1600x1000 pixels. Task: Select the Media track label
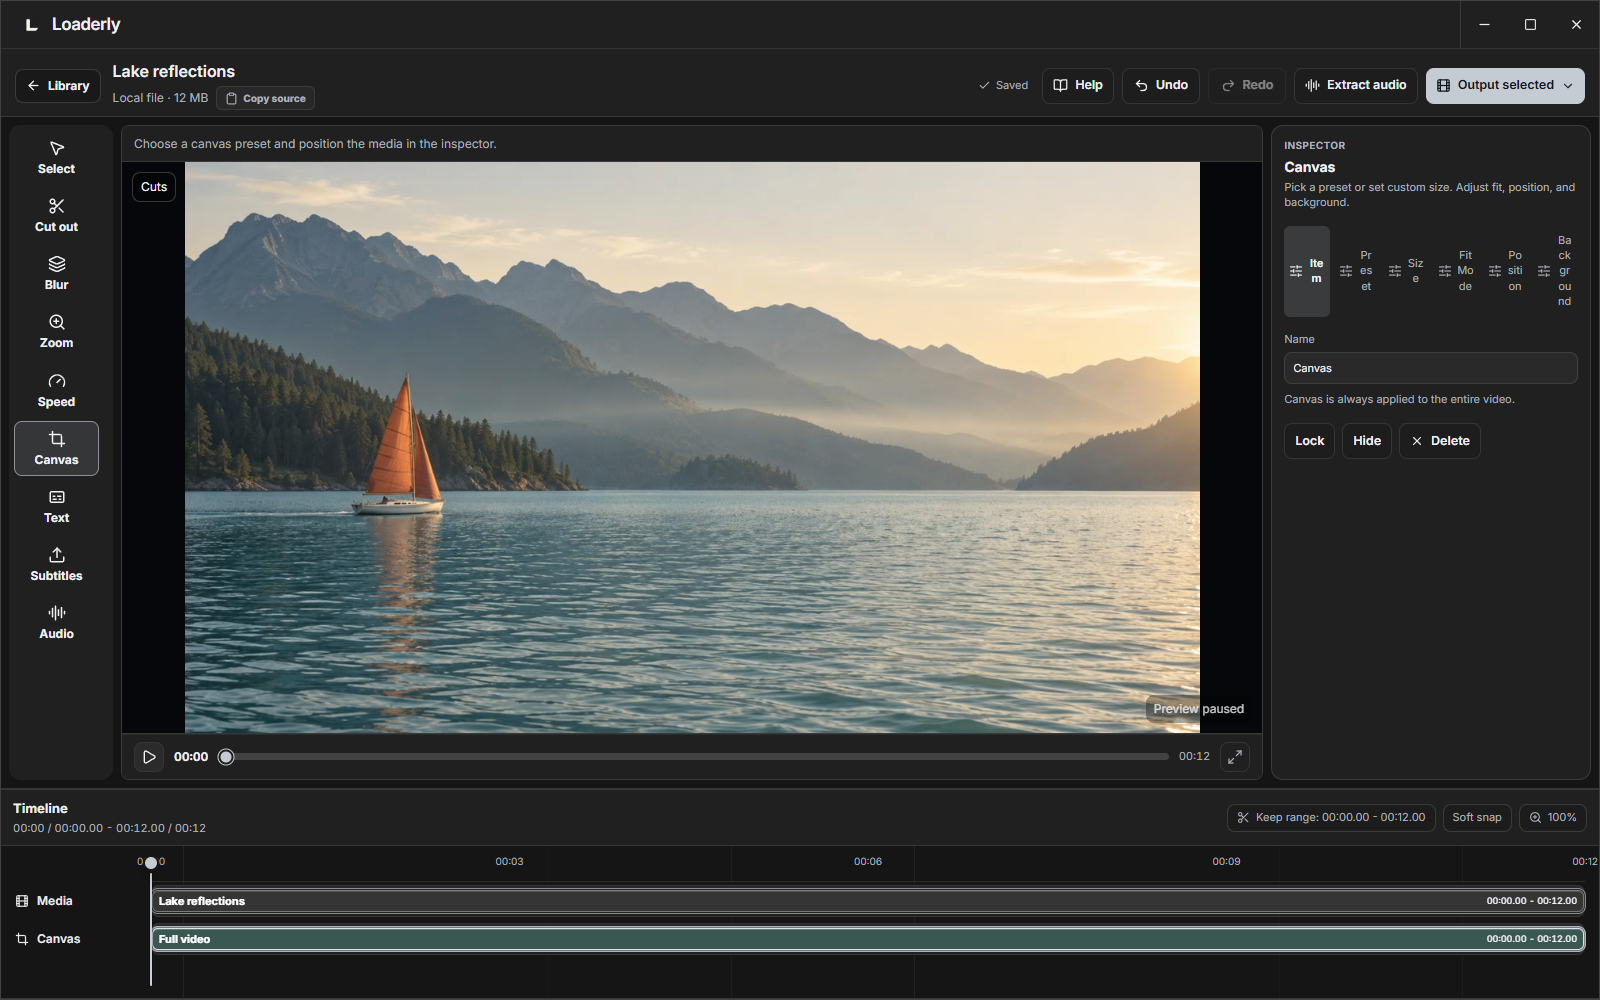(44, 901)
